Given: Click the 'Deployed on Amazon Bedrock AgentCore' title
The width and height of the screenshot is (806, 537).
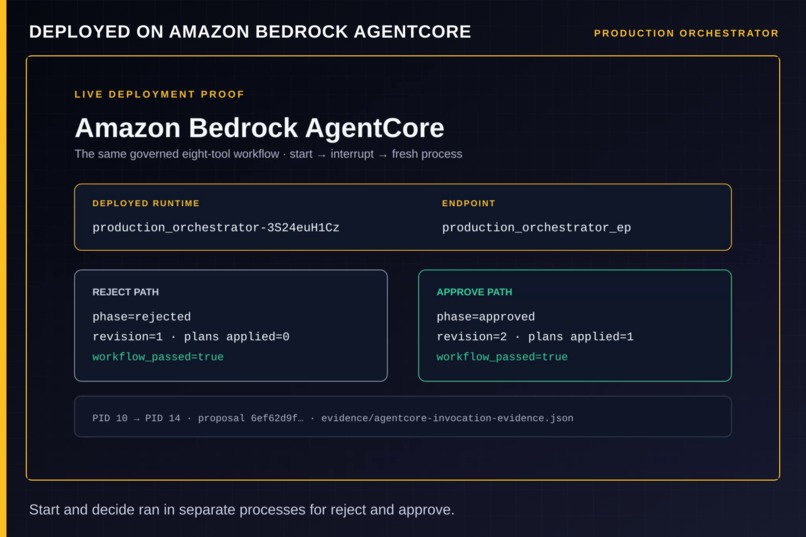Looking at the screenshot, I should pyautogui.click(x=250, y=32).
